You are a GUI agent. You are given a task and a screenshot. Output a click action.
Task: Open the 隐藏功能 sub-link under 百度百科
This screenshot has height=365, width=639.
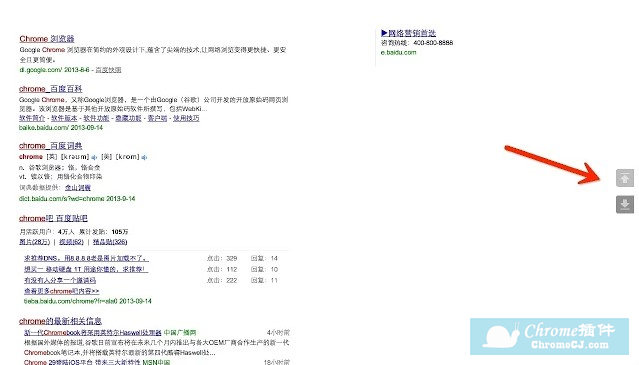[128, 118]
